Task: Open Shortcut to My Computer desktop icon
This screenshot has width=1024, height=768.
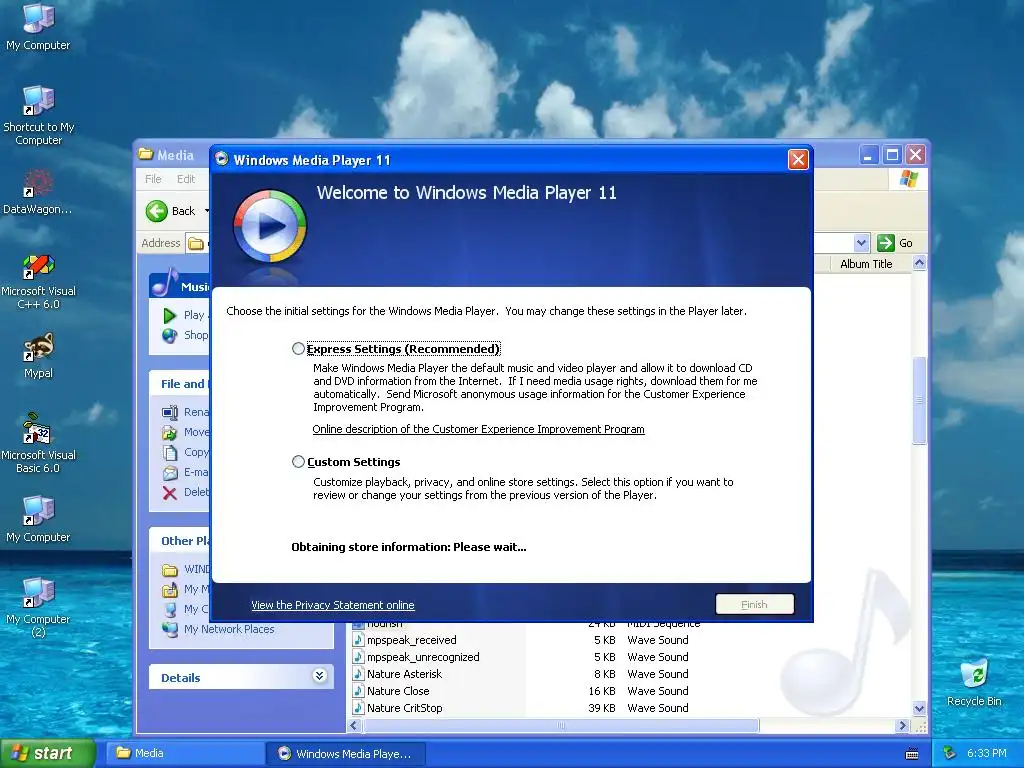Action: 38,115
